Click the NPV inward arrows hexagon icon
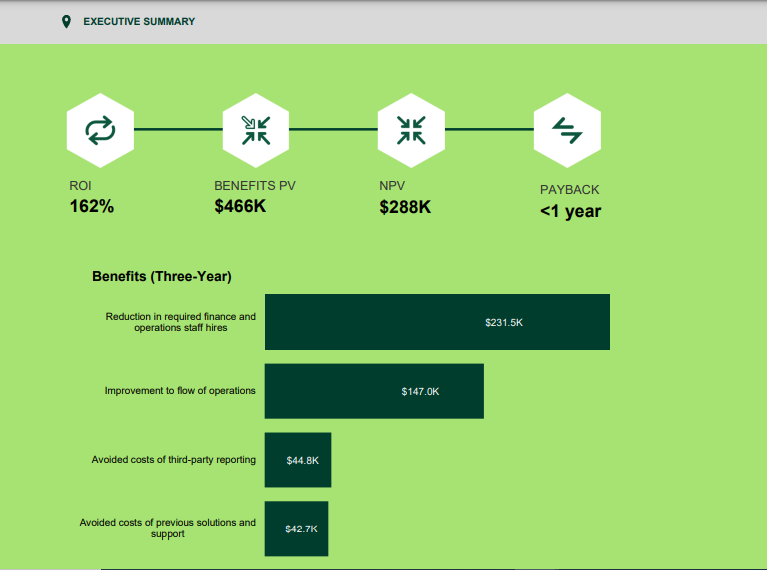The width and height of the screenshot is (767, 570). click(x=411, y=129)
